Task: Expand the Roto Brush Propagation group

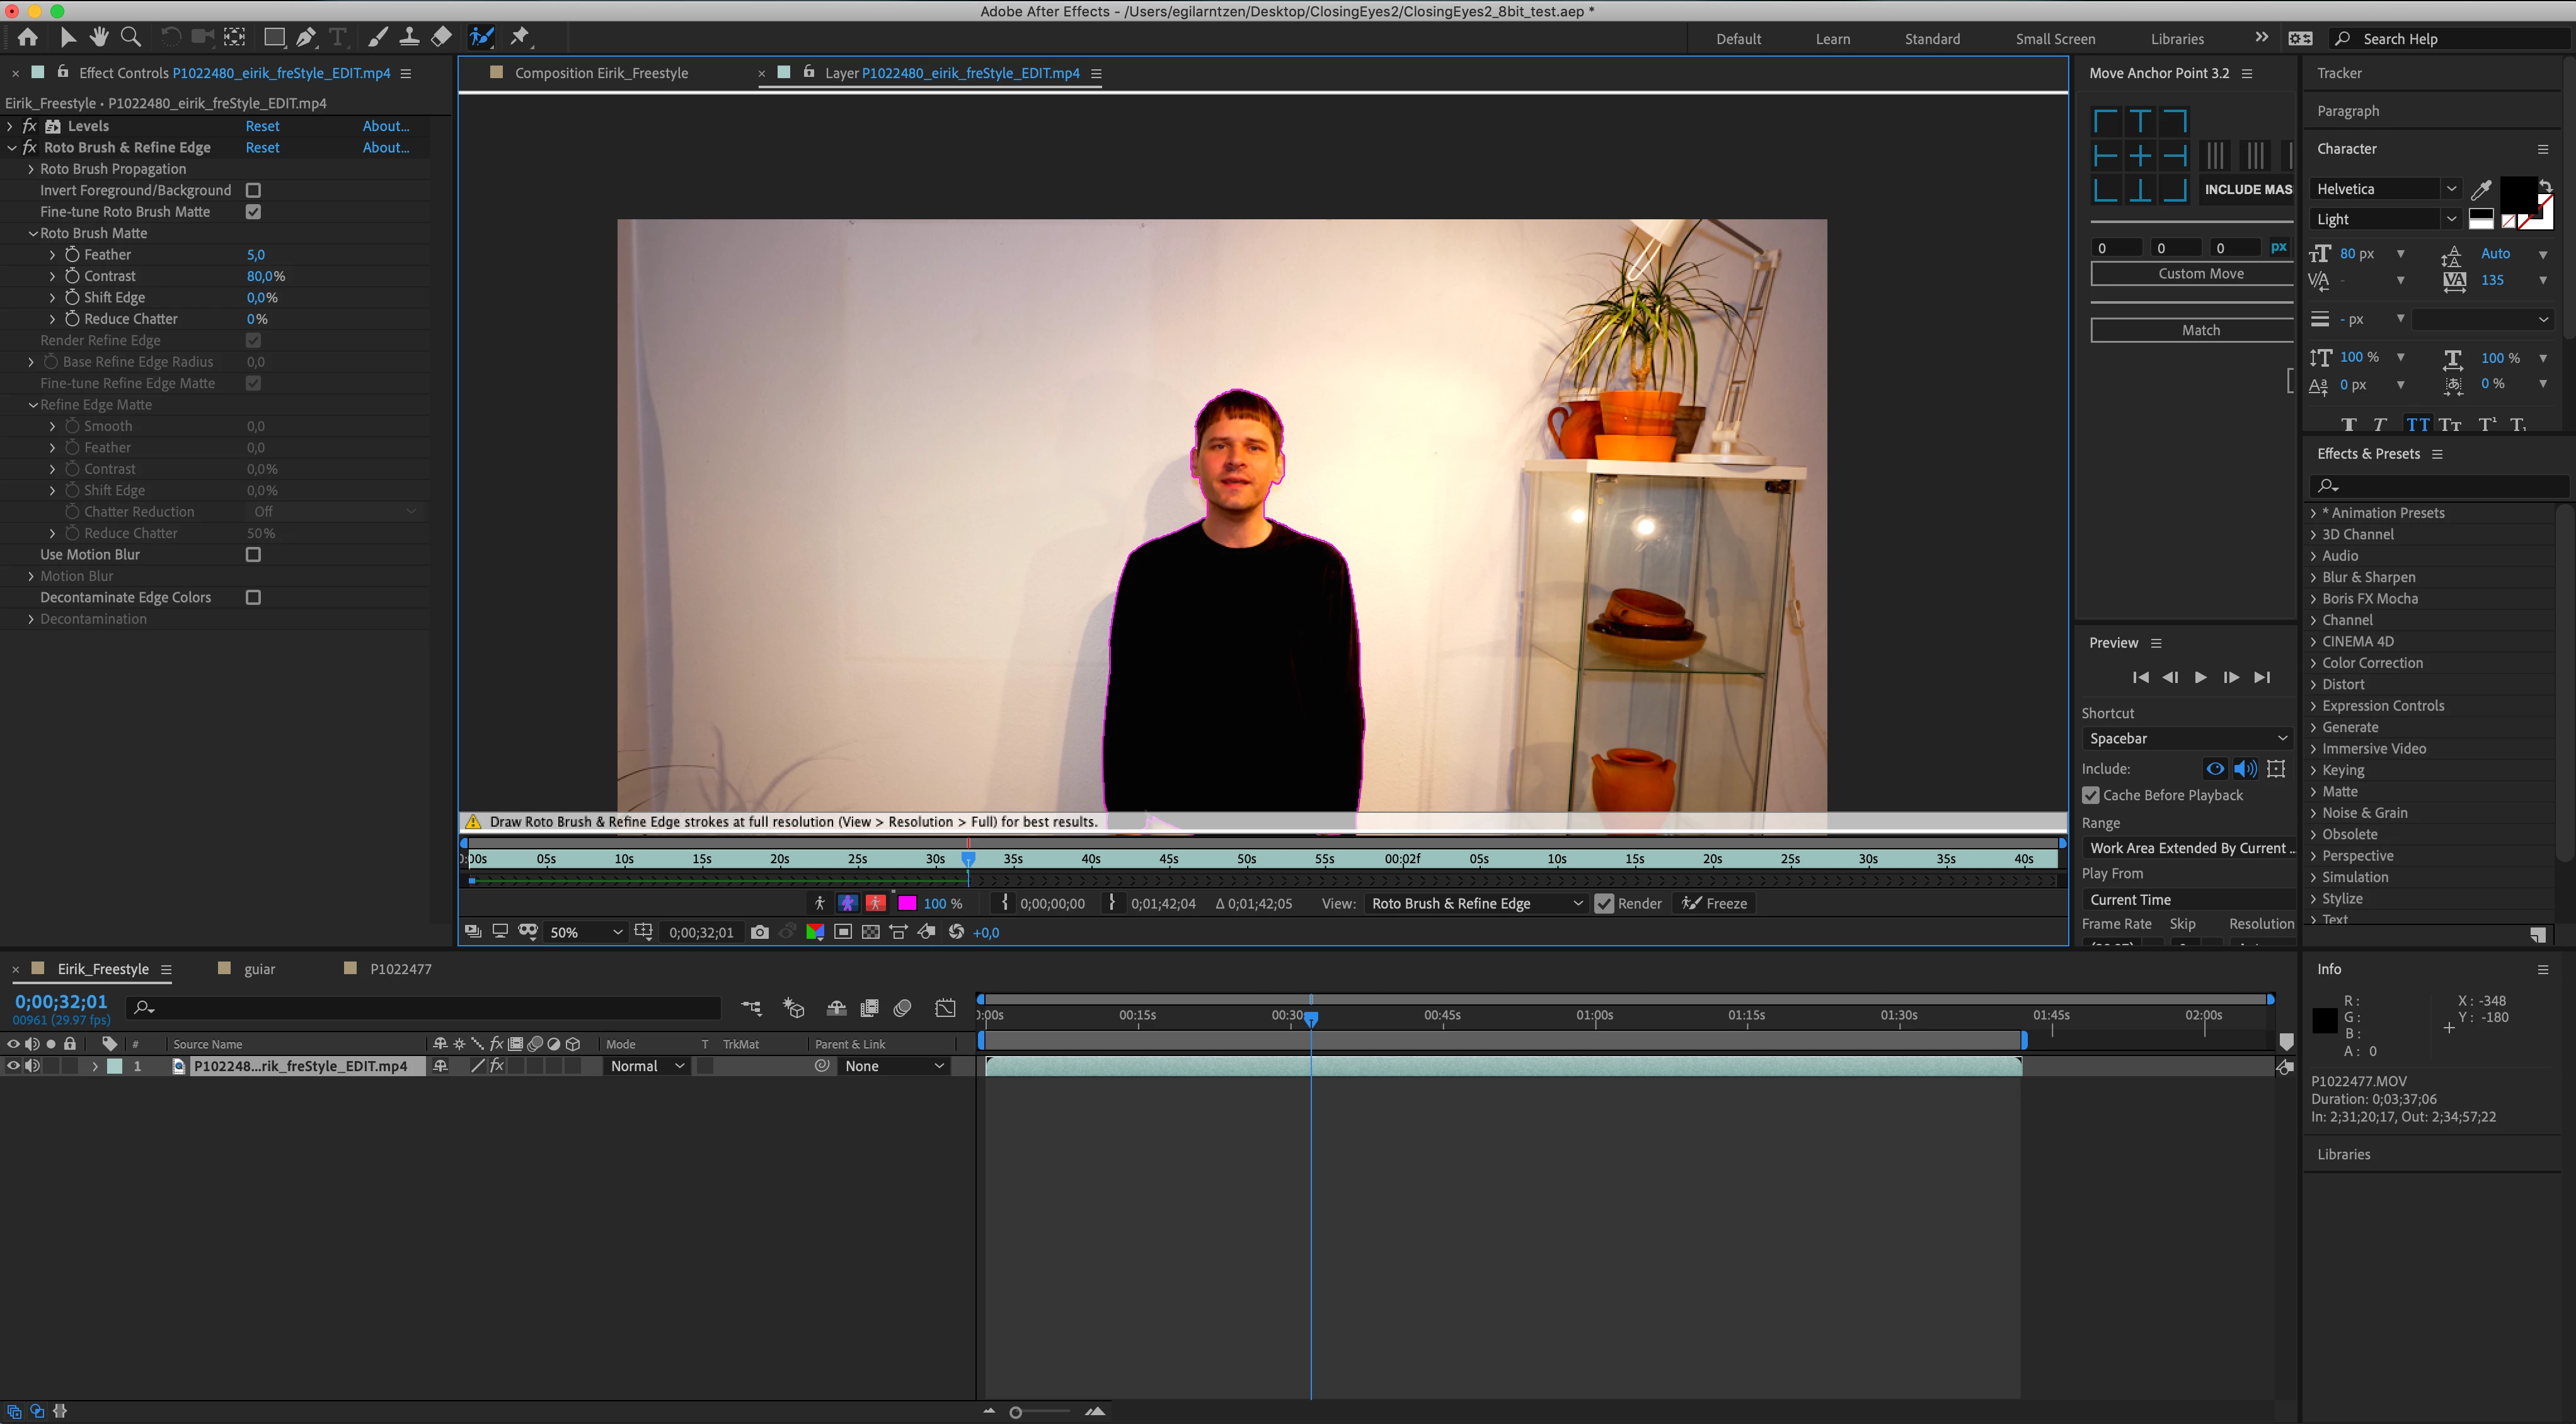Action: pos(31,169)
